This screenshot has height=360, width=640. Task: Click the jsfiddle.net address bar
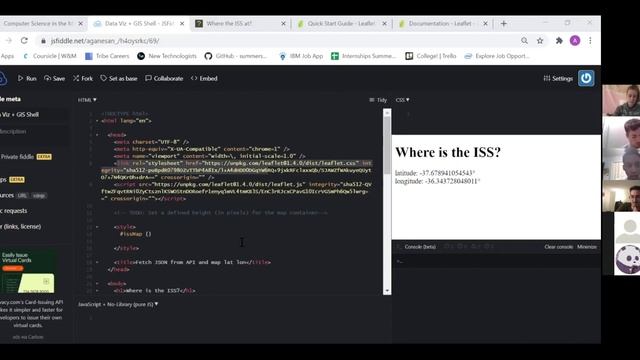pyautogui.click(x=278, y=40)
